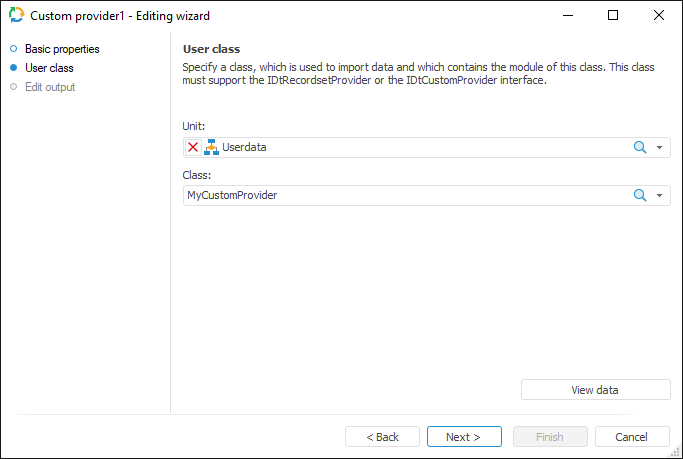This screenshot has height=459, width=683.
Task: Go to the Basic properties step
Action: pos(61,49)
